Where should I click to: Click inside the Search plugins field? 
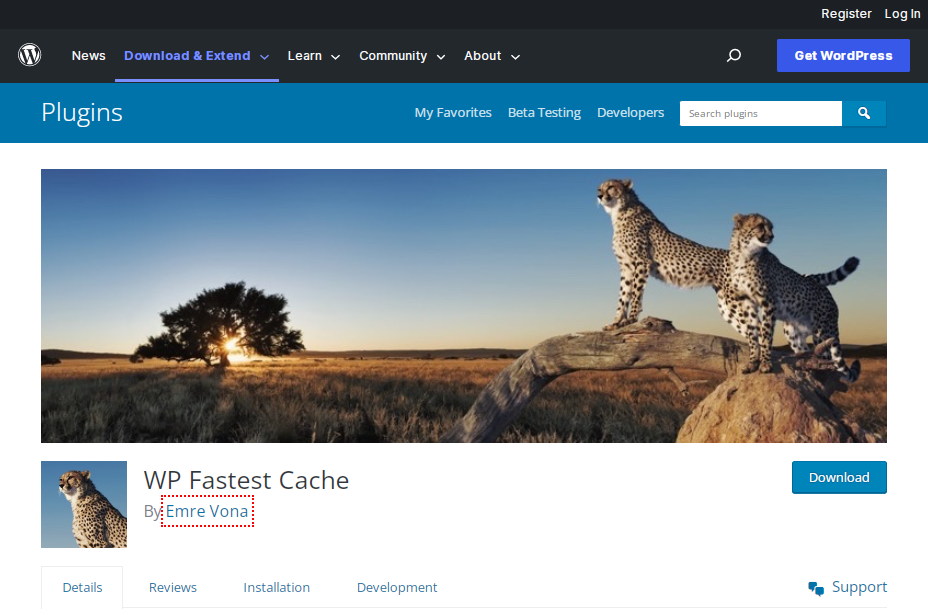click(x=760, y=113)
